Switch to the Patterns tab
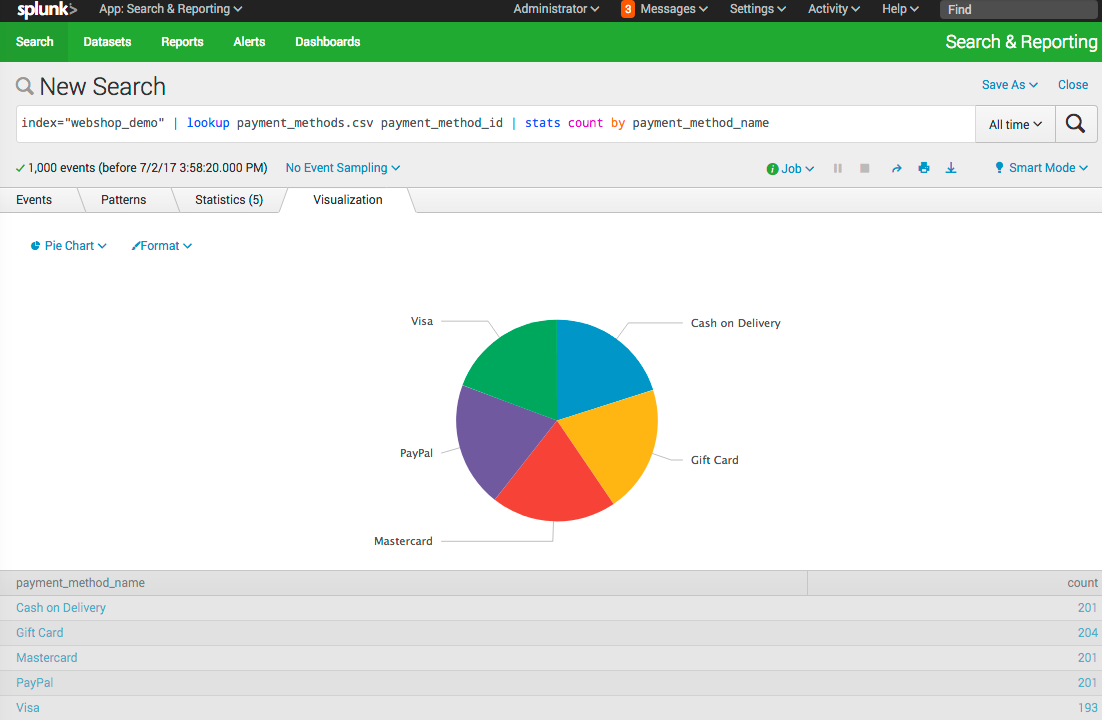The height and width of the screenshot is (720, 1102). 123,200
